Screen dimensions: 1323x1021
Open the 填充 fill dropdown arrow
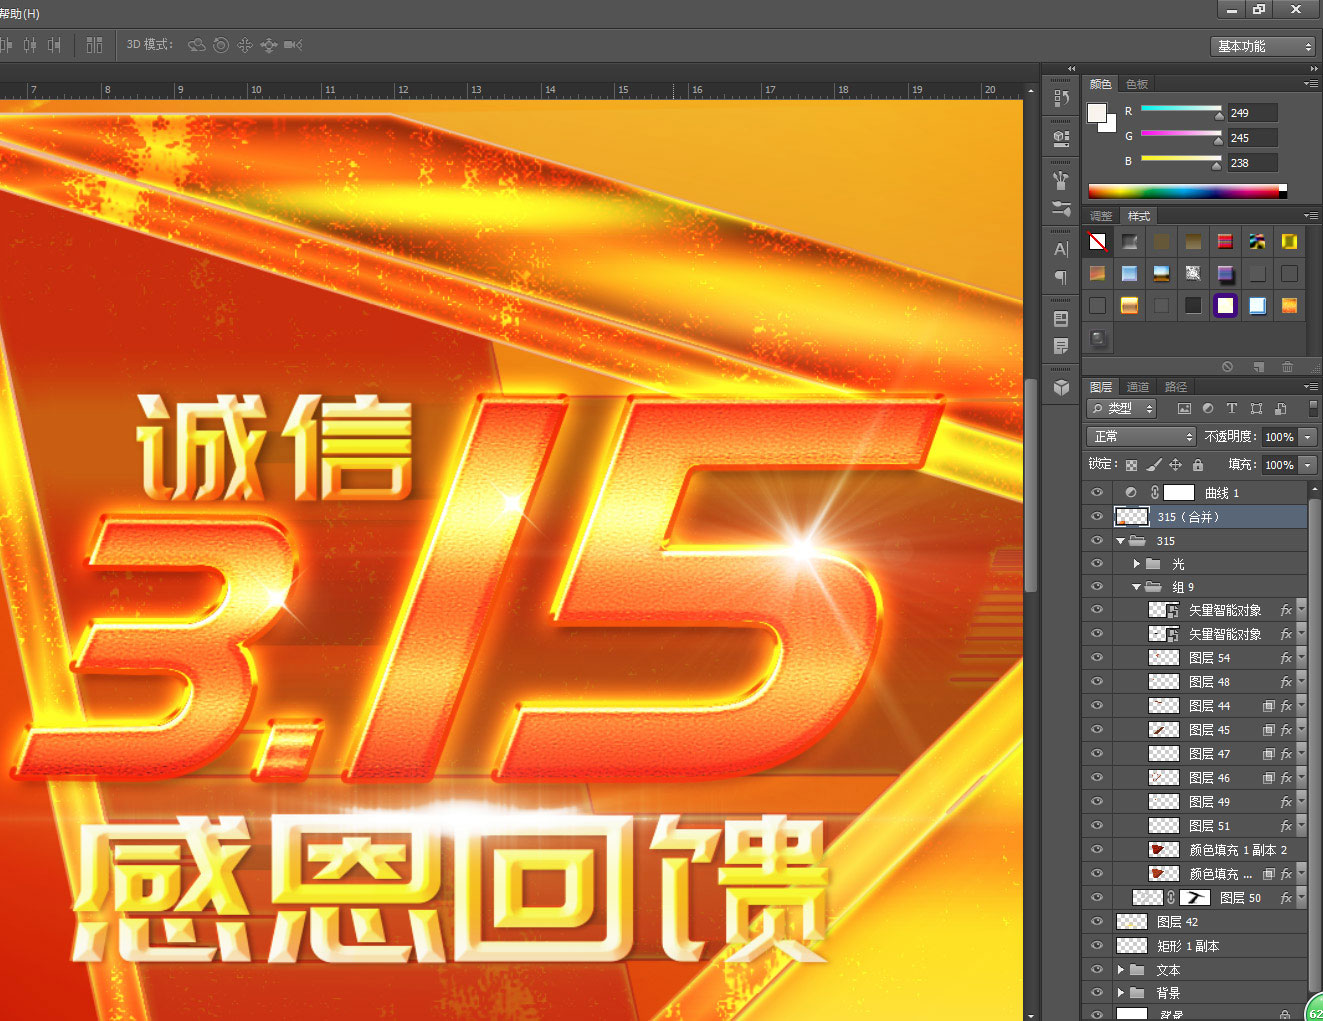(x=1308, y=465)
